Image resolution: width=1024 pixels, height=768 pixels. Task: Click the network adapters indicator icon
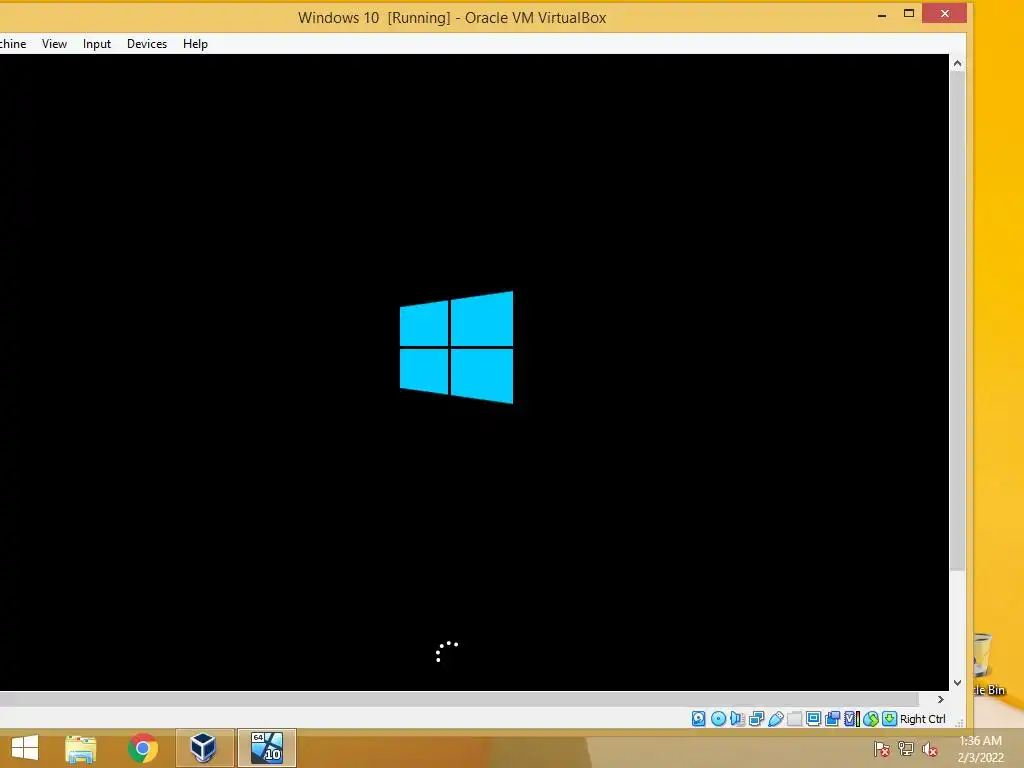tap(756, 719)
